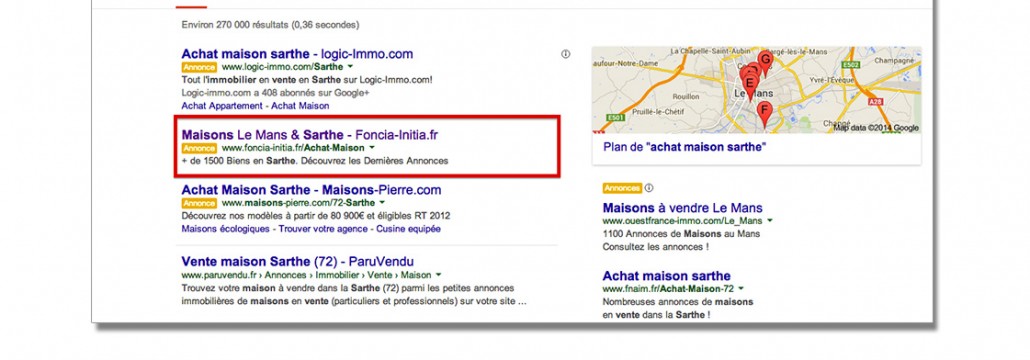
Task: Click yellow Annonce badge under Foncia-Initia
Action: 199,148
